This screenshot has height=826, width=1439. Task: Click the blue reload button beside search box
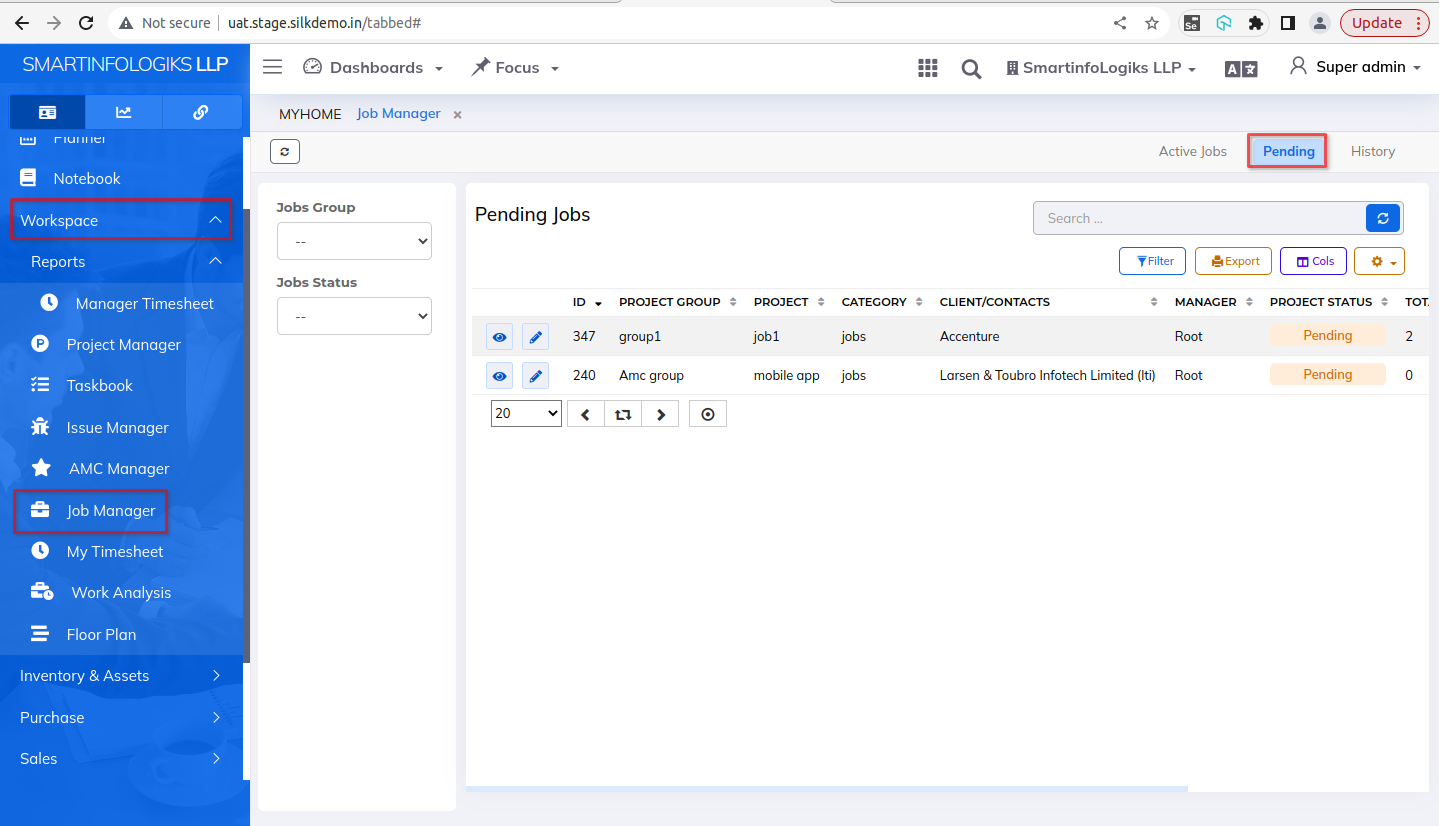point(1382,218)
